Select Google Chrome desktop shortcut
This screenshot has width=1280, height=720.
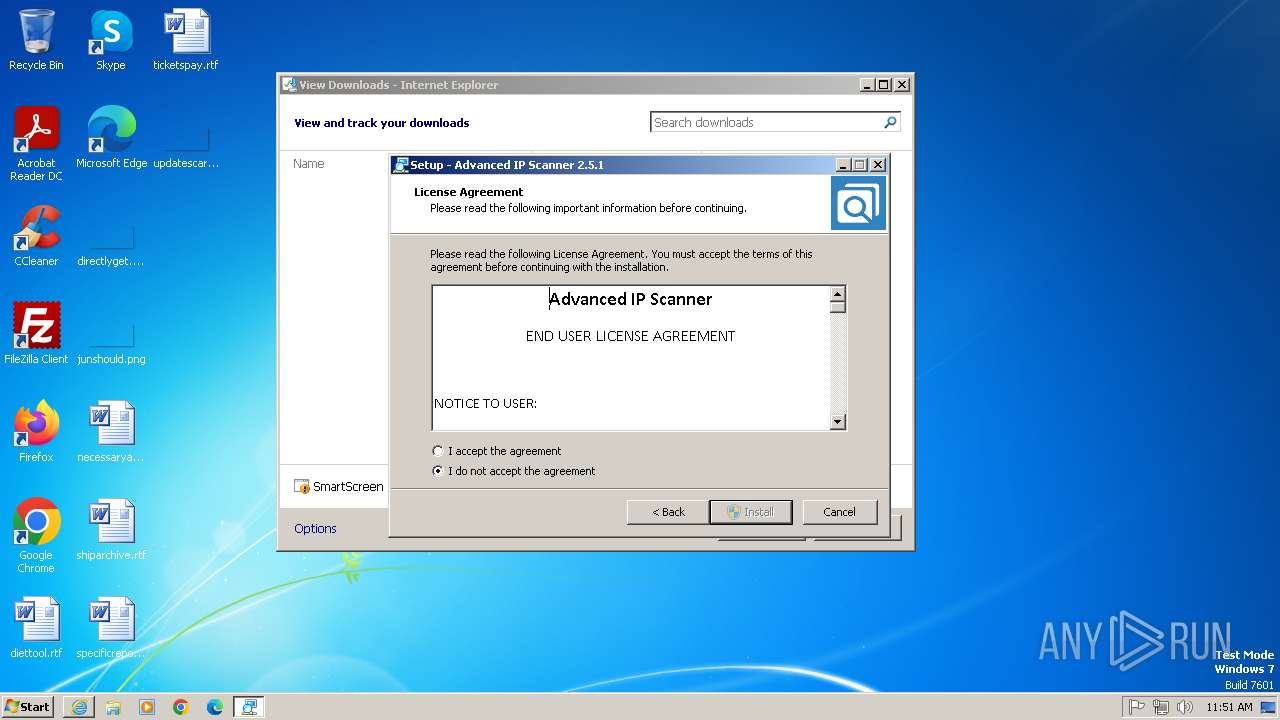[36, 536]
